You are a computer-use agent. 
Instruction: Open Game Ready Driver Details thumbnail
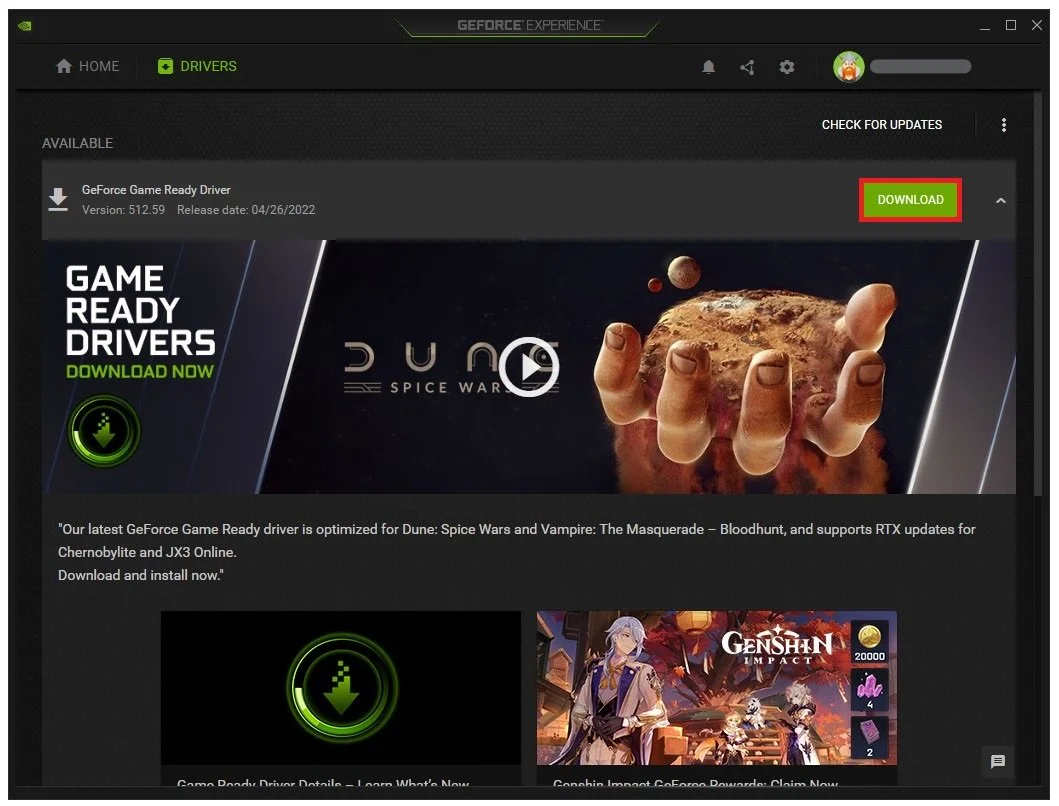click(341, 688)
